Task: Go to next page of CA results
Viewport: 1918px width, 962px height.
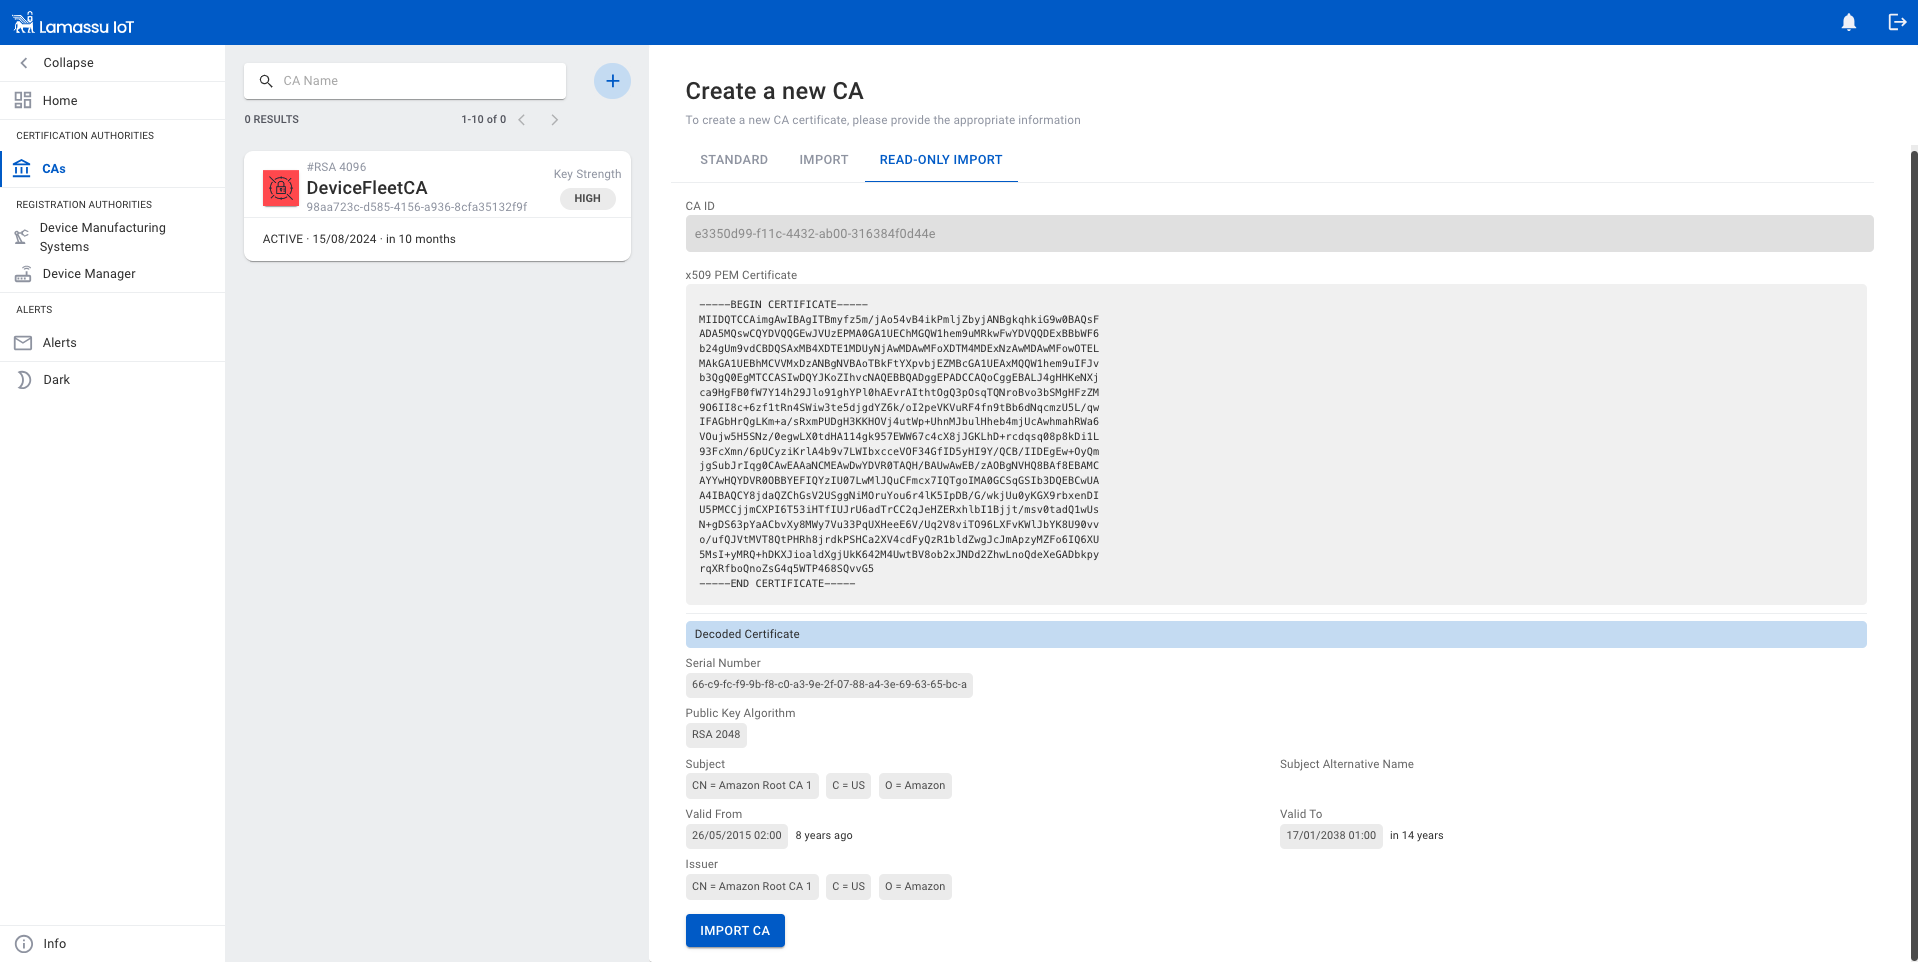Action: (555, 120)
